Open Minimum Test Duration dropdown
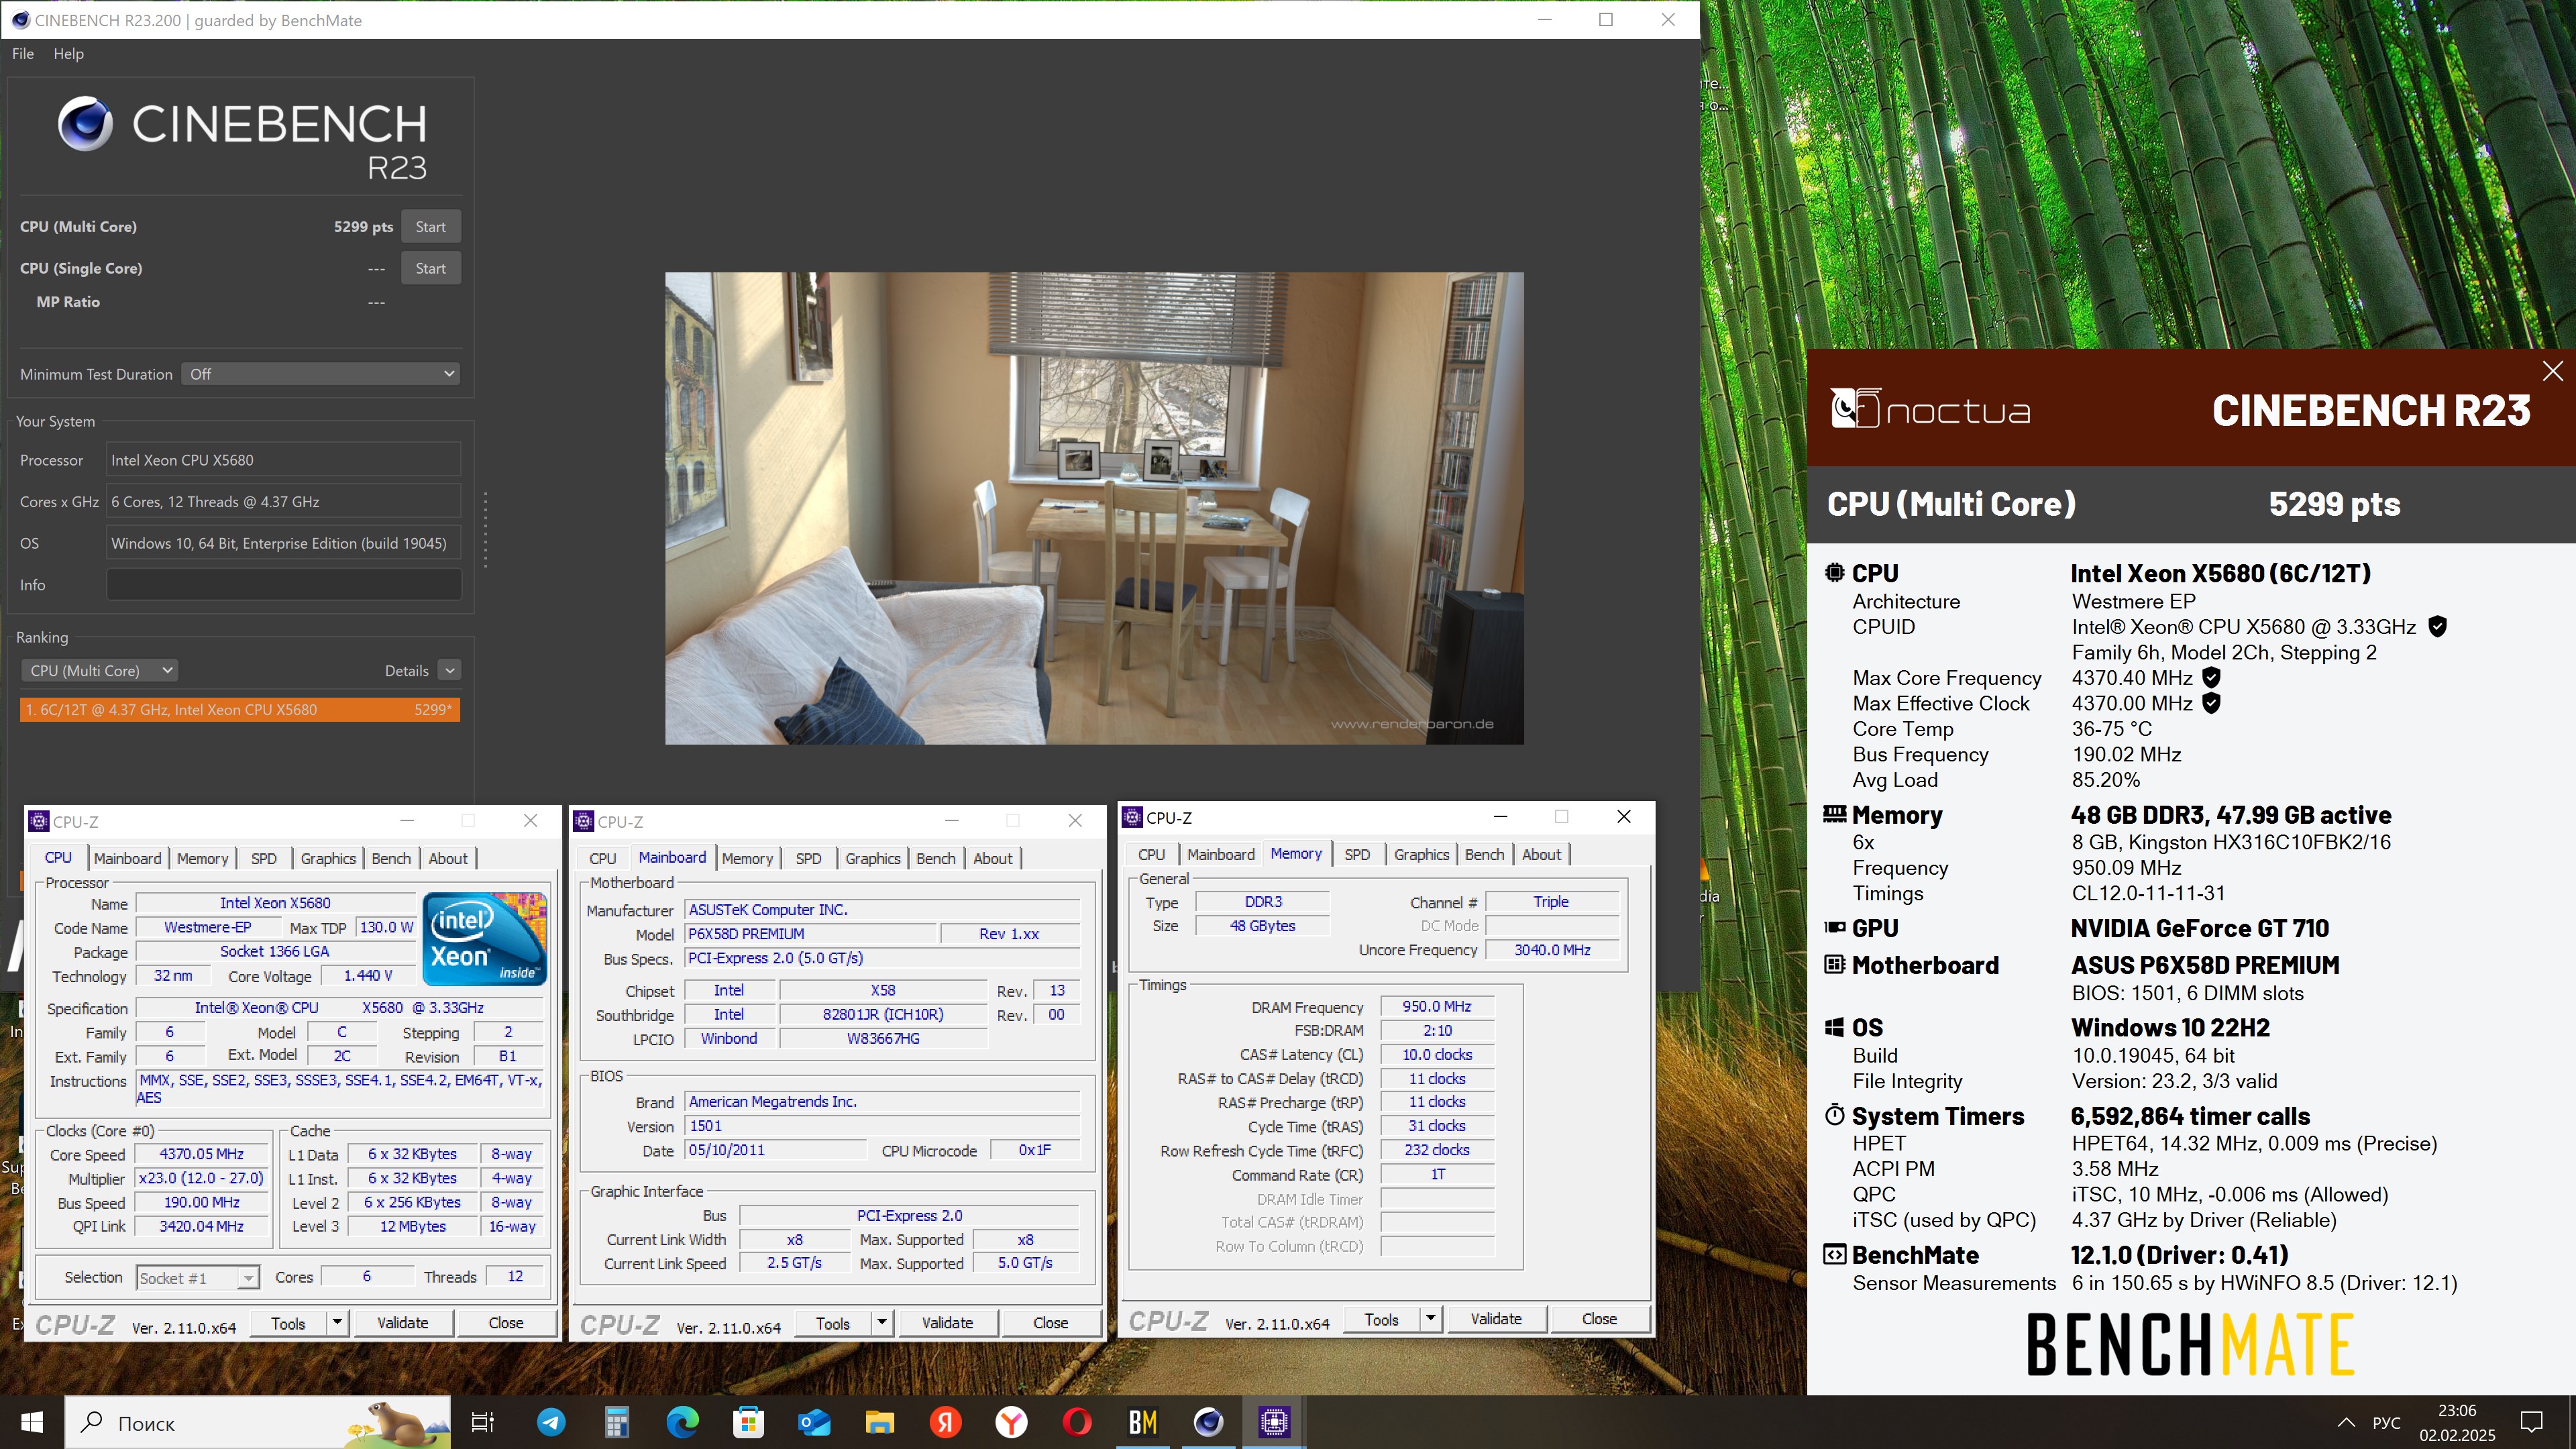 coord(320,374)
